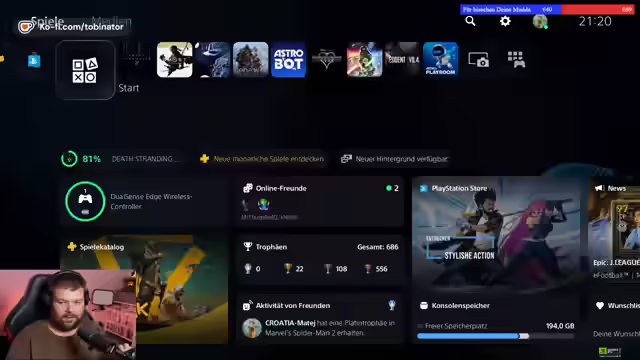Open the Death Stranding download progress
The height and width of the screenshot is (360, 640).
122,159
